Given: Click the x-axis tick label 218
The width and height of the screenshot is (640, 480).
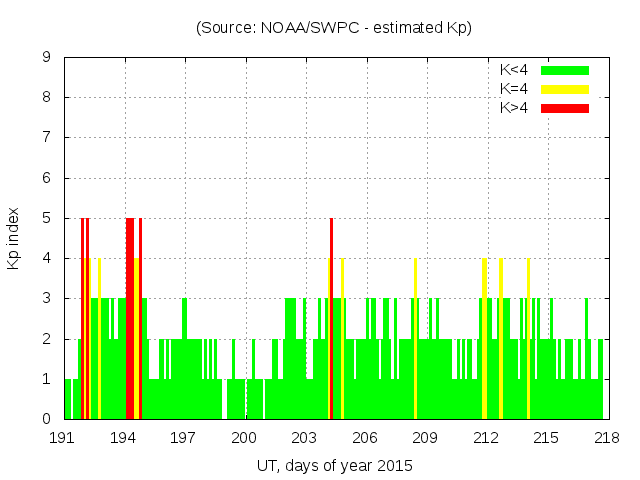Looking at the screenshot, I should [x=607, y=438].
